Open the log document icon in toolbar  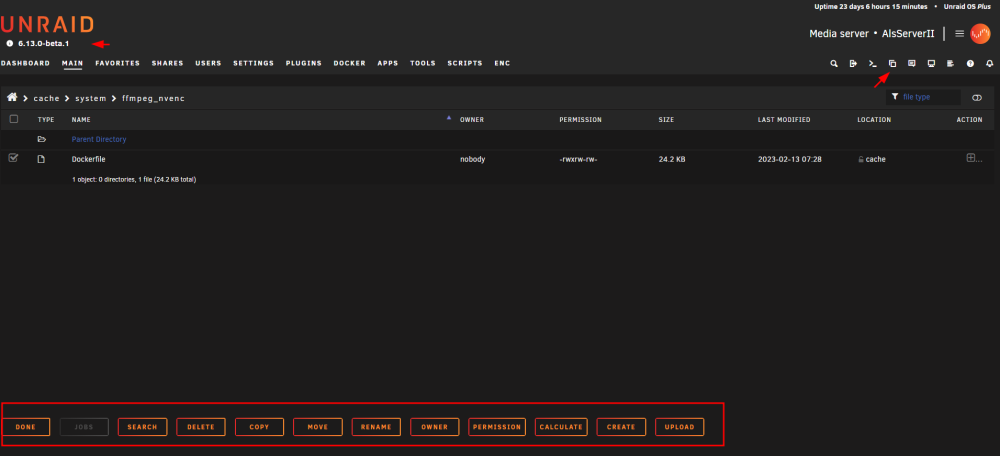[x=950, y=64]
